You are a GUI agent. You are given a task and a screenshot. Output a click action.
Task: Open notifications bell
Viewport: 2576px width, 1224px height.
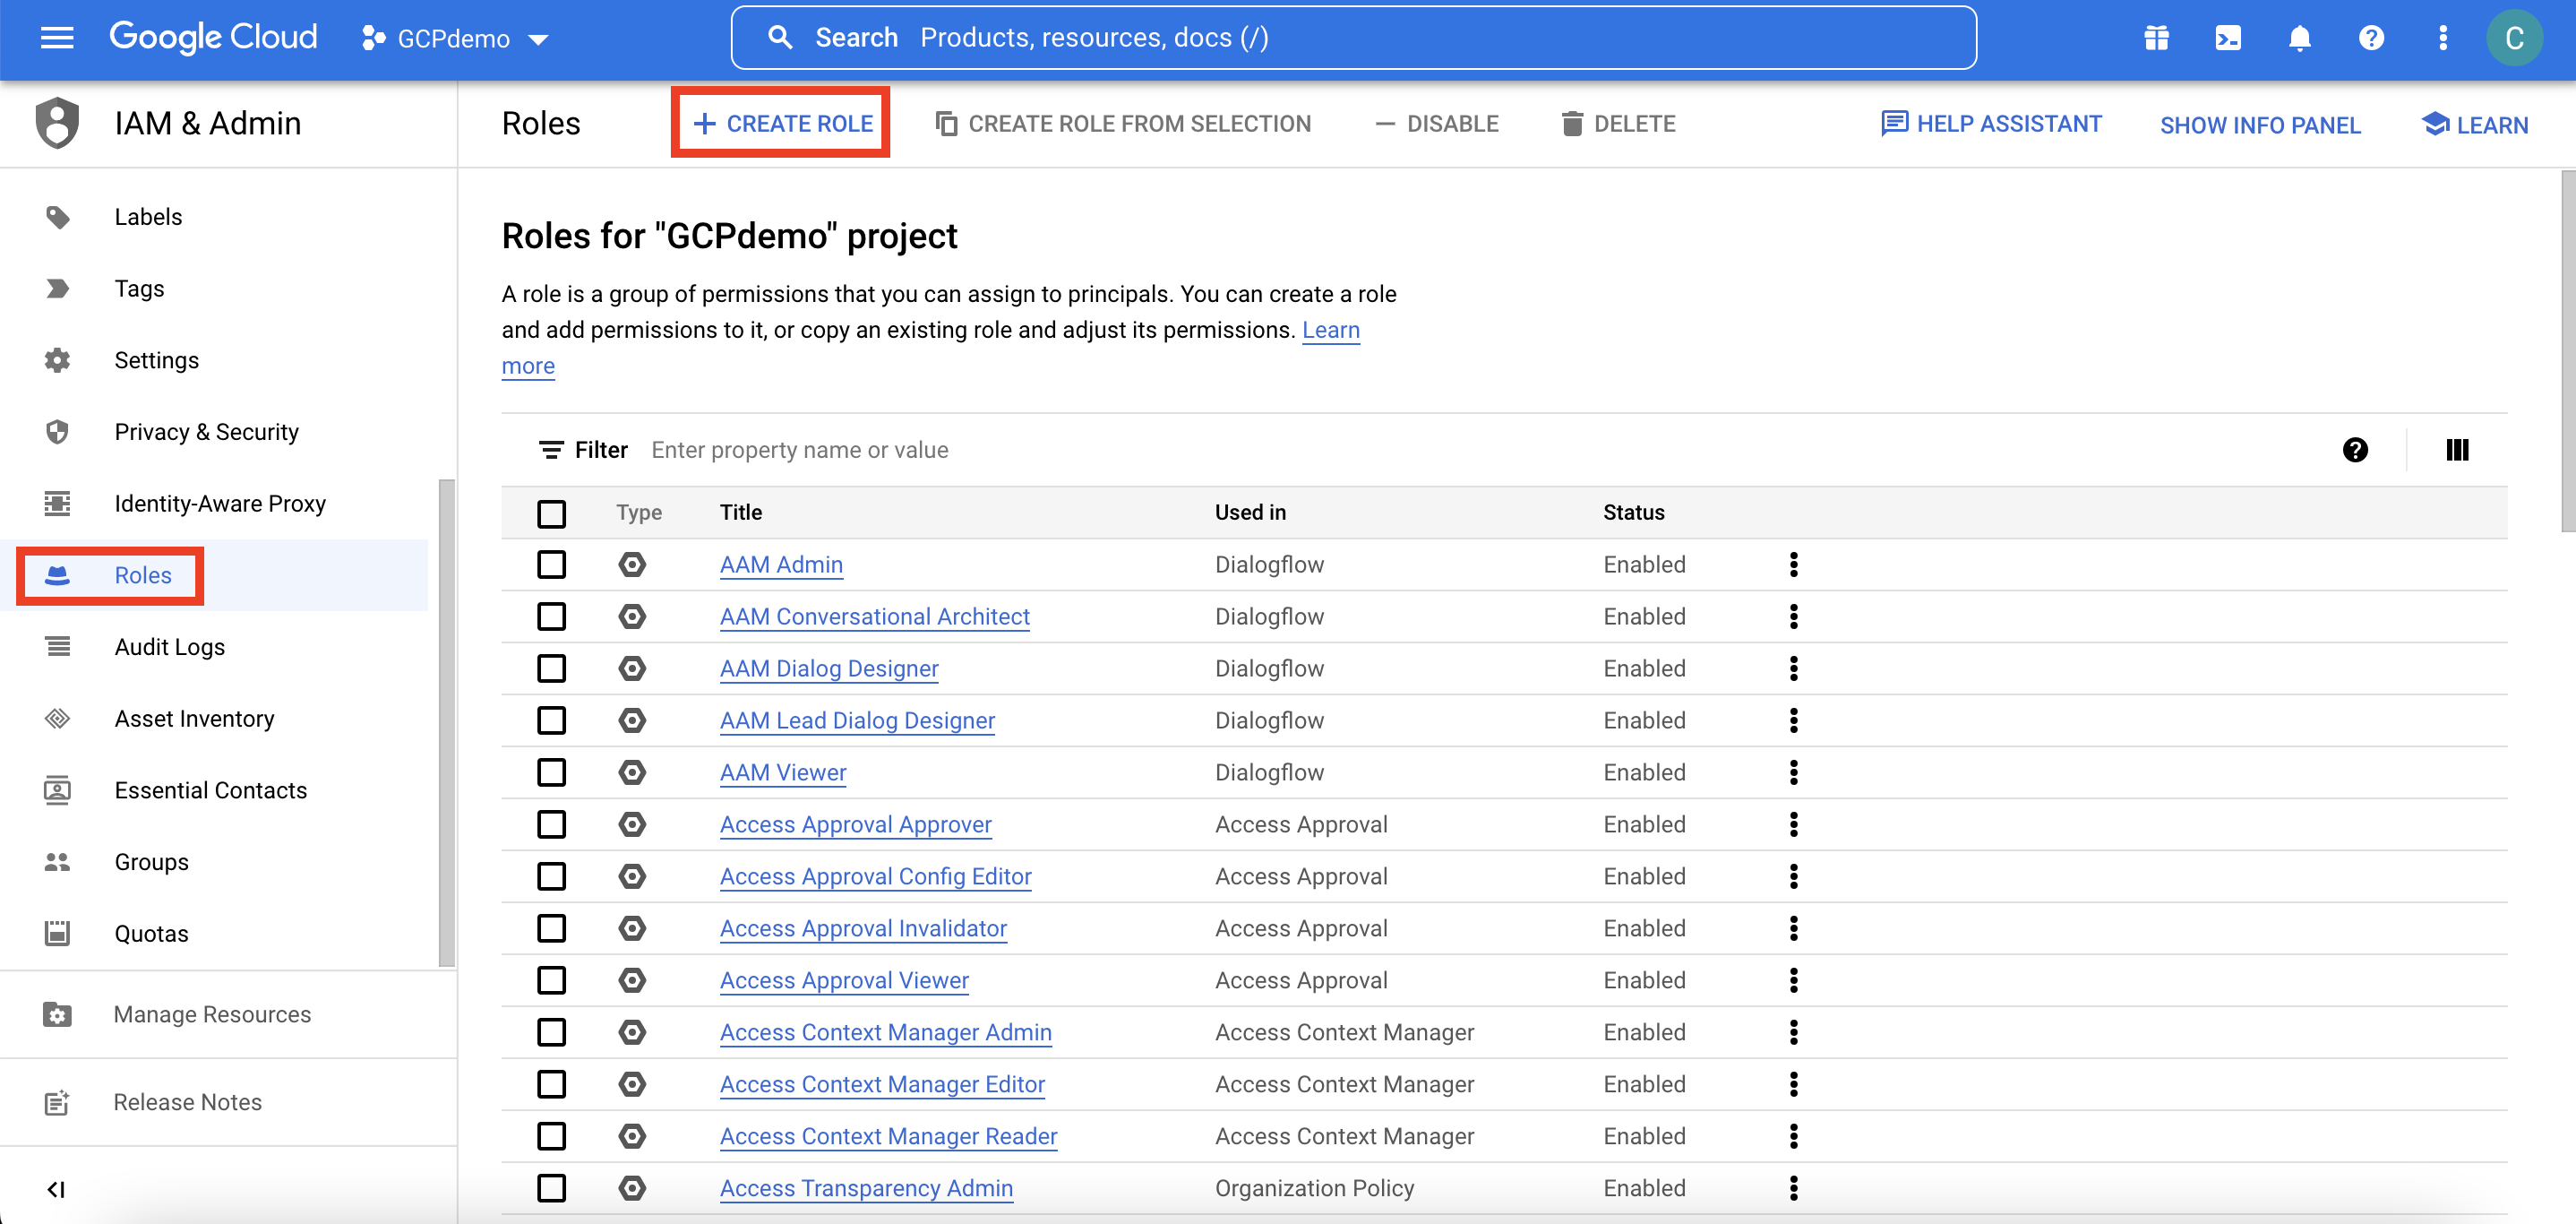(x=2299, y=38)
